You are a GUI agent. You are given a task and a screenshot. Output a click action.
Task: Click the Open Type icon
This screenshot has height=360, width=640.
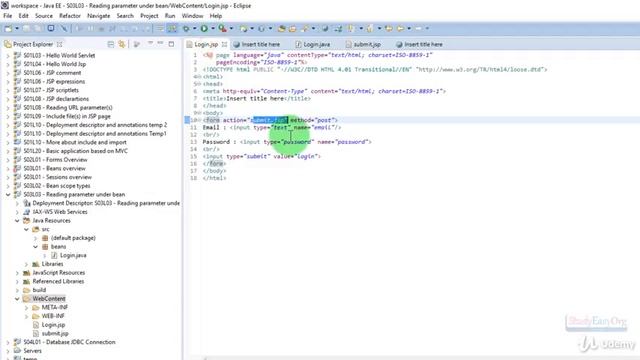pos(282,29)
